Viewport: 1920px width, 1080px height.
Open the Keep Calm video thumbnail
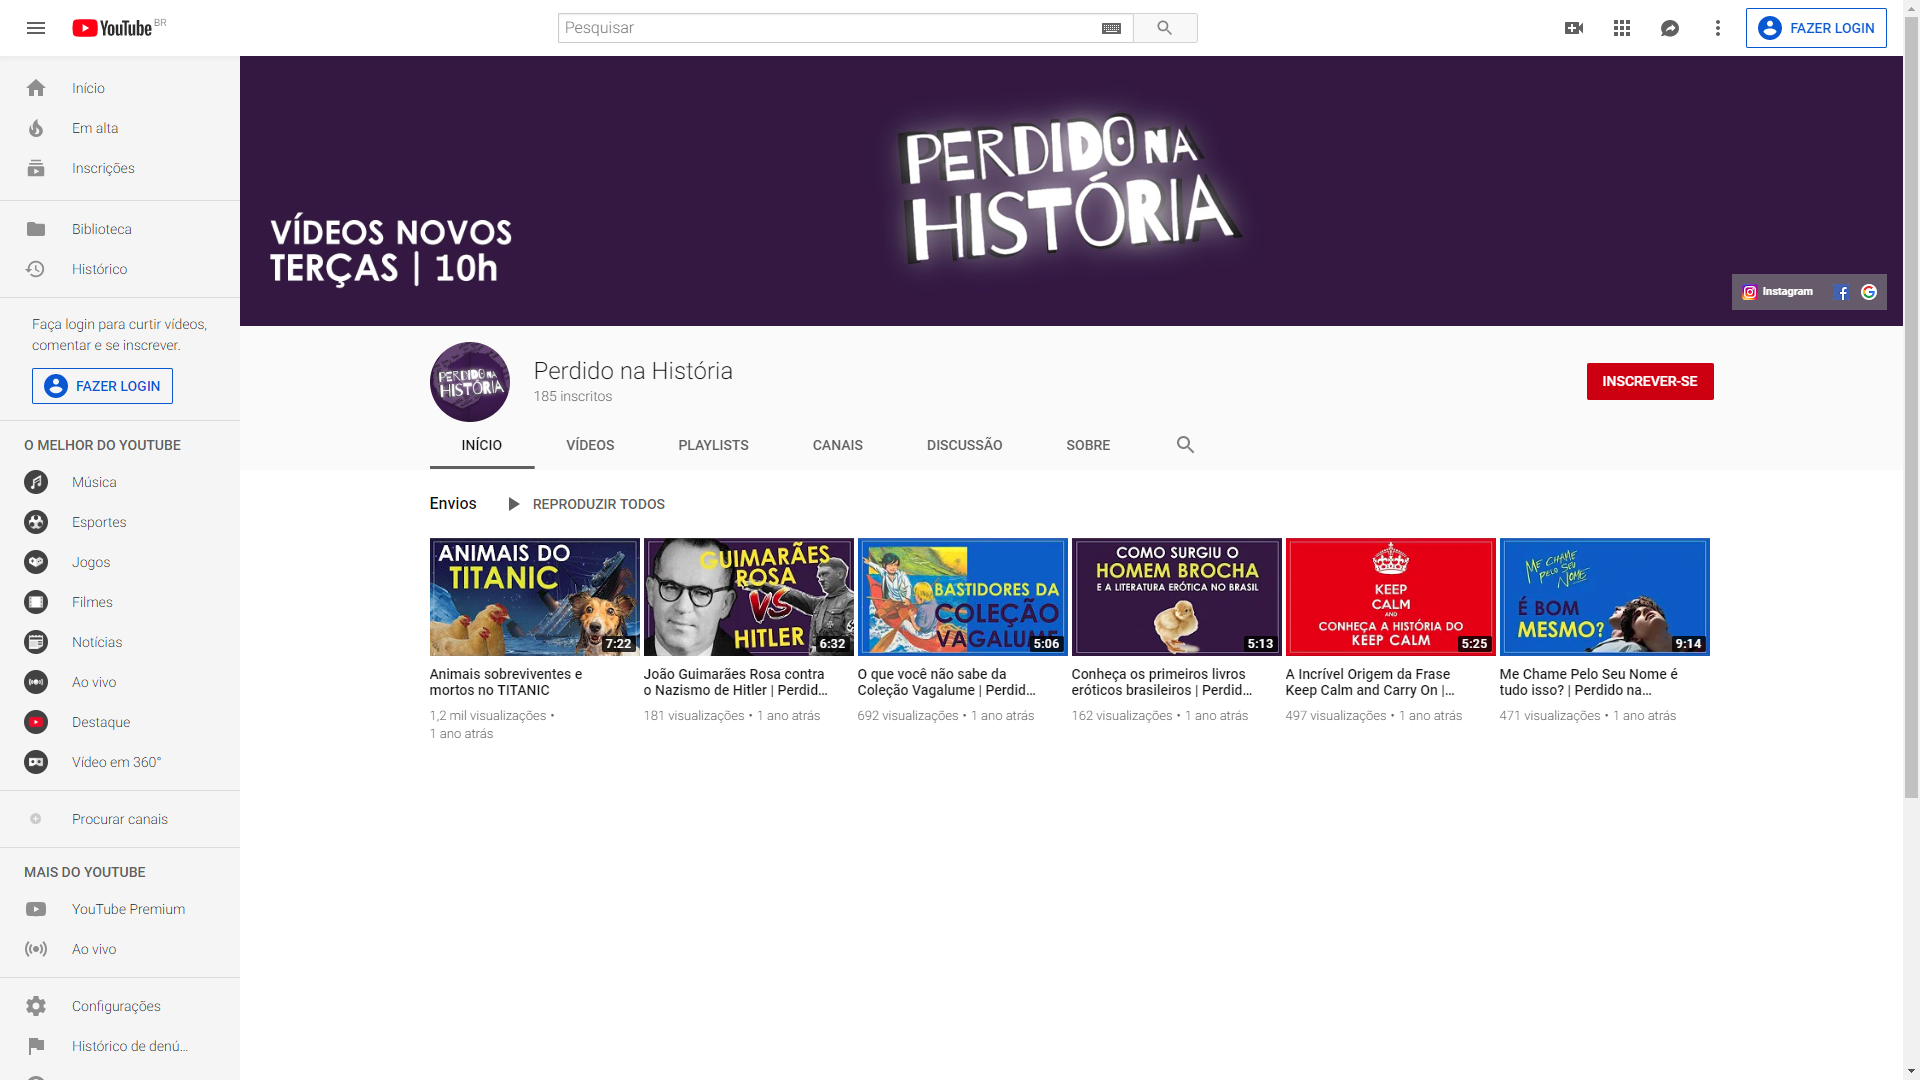click(x=1391, y=597)
